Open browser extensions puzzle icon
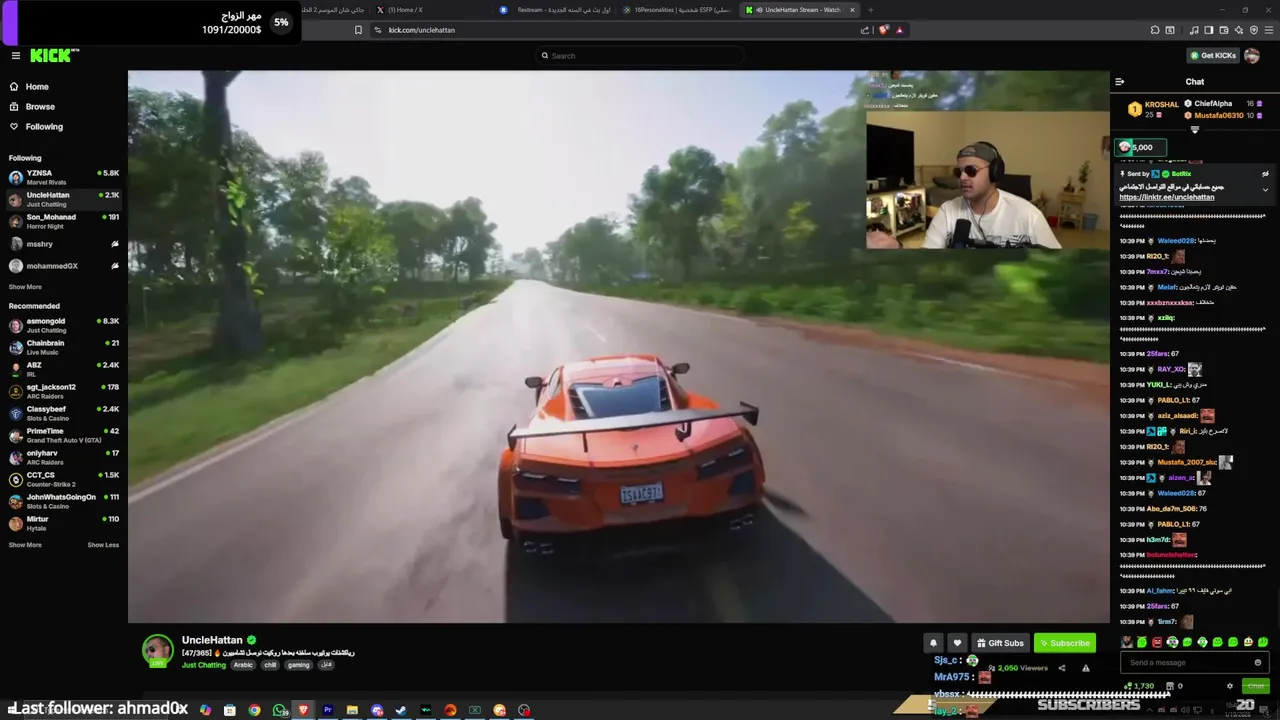Image resolution: width=1280 pixels, height=720 pixels. pyautogui.click(x=1155, y=30)
